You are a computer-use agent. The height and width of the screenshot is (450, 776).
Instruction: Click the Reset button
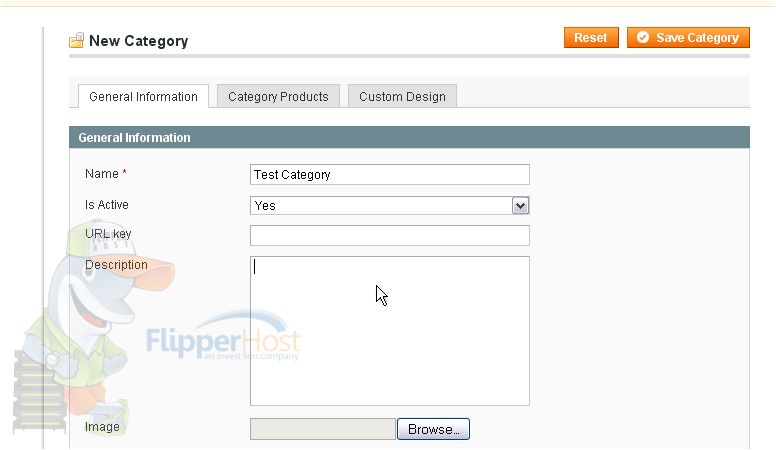[x=591, y=38]
